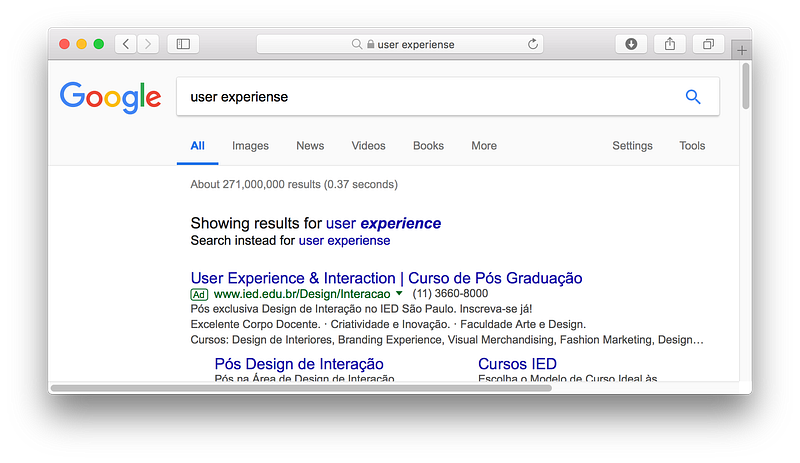Select the All results tab
The width and height of the screenshot is (800, 463).
(197, 145)
